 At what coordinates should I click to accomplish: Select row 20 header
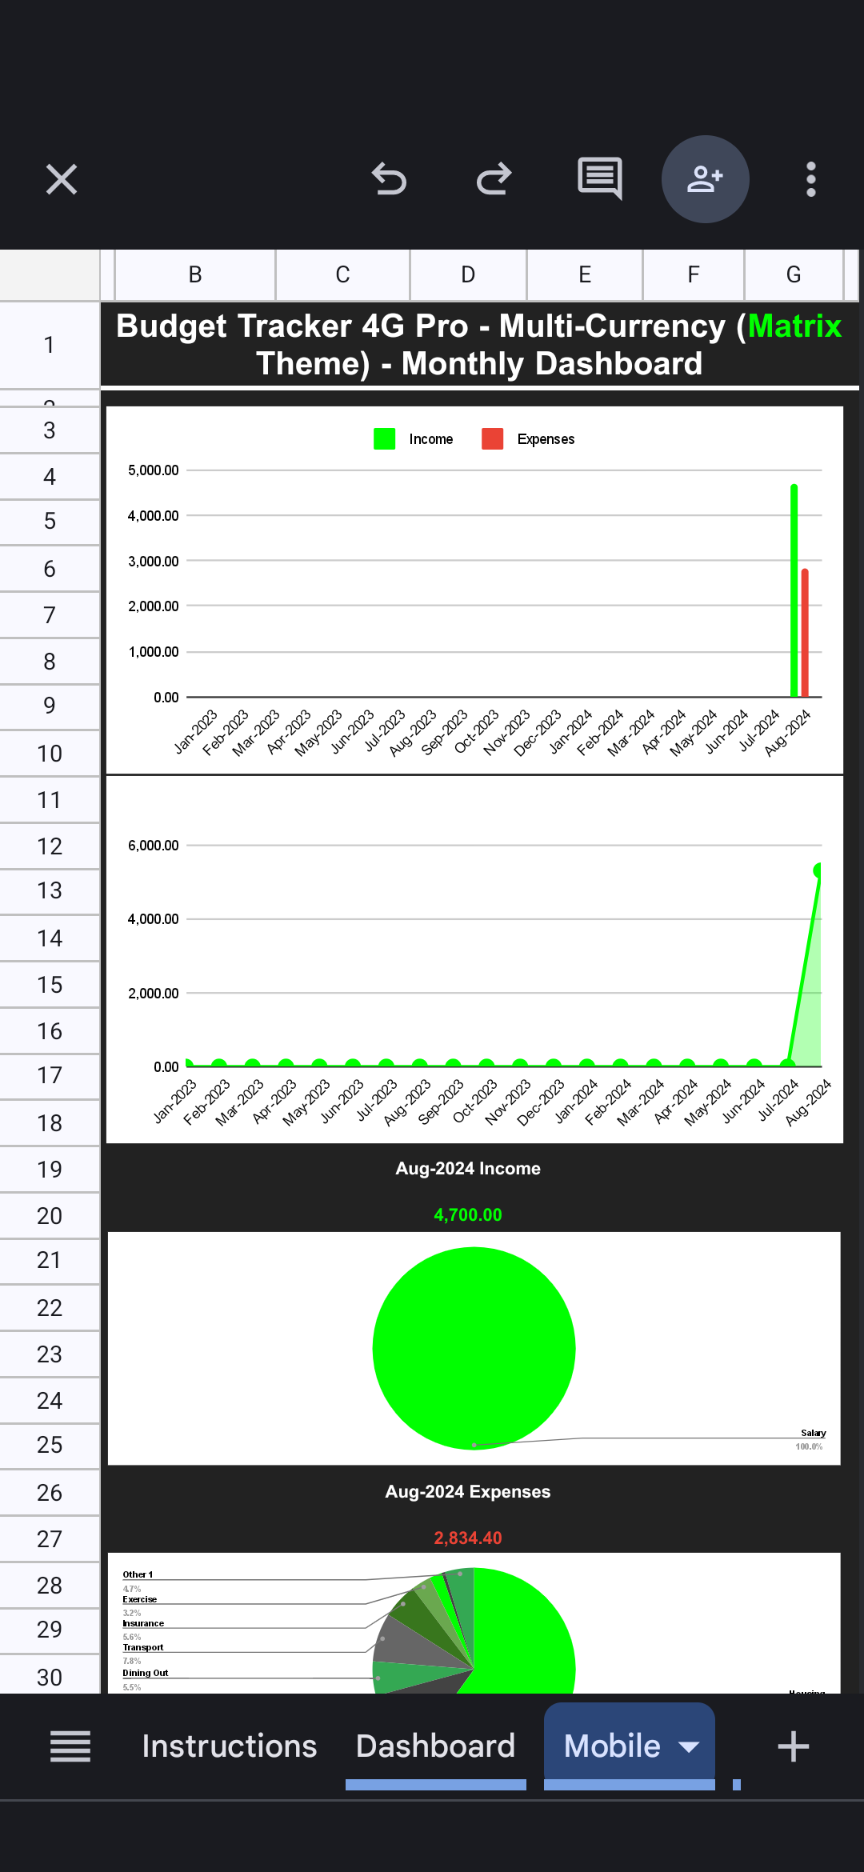tap(49, 1216)
